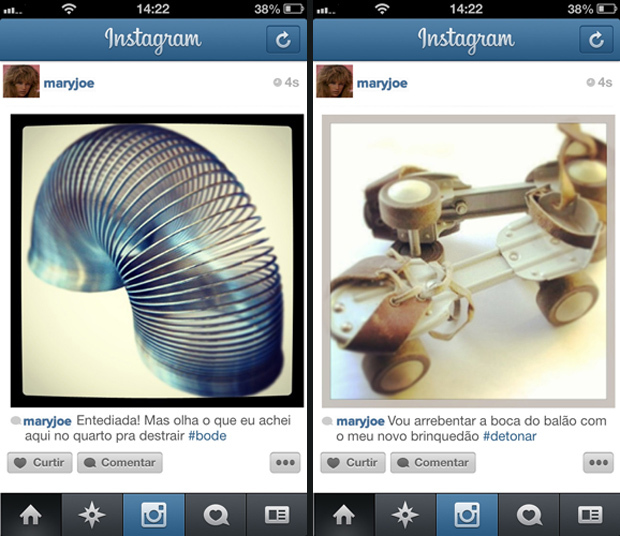Open profile card tab on left screen
Image resolution: width=620 pixels, height=536 pixels.
tap(277, 515)
